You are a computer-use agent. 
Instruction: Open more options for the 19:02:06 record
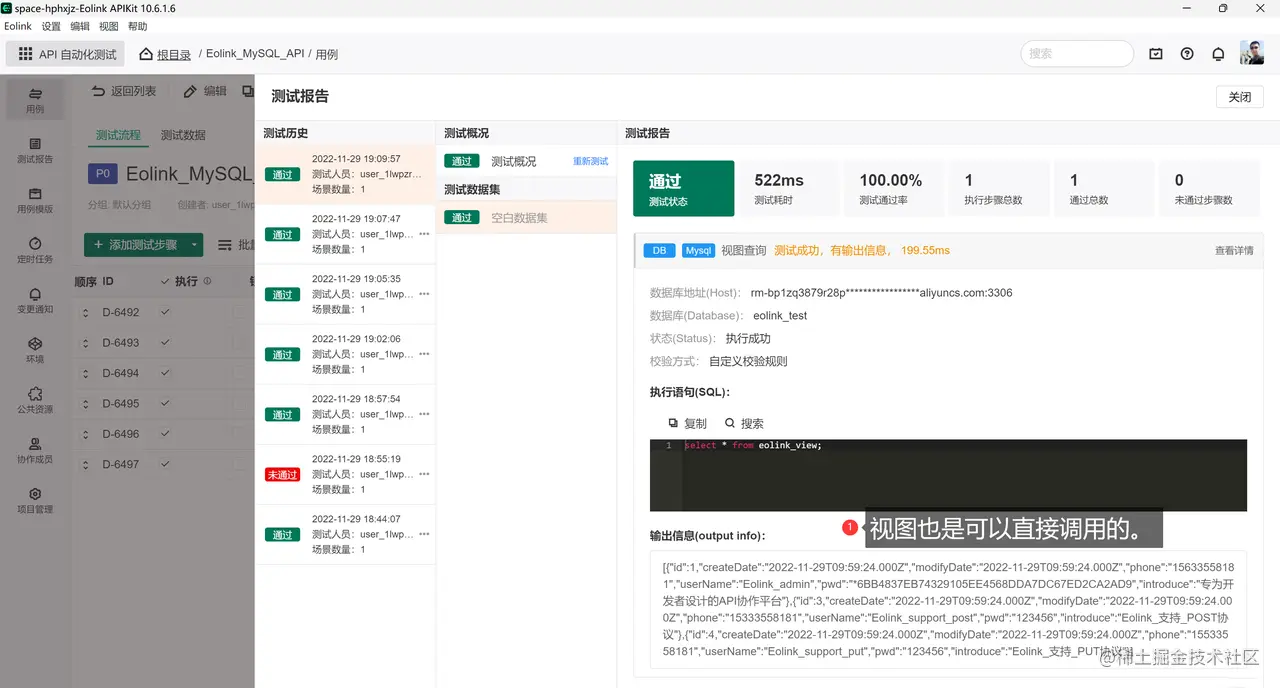point(424,354)
